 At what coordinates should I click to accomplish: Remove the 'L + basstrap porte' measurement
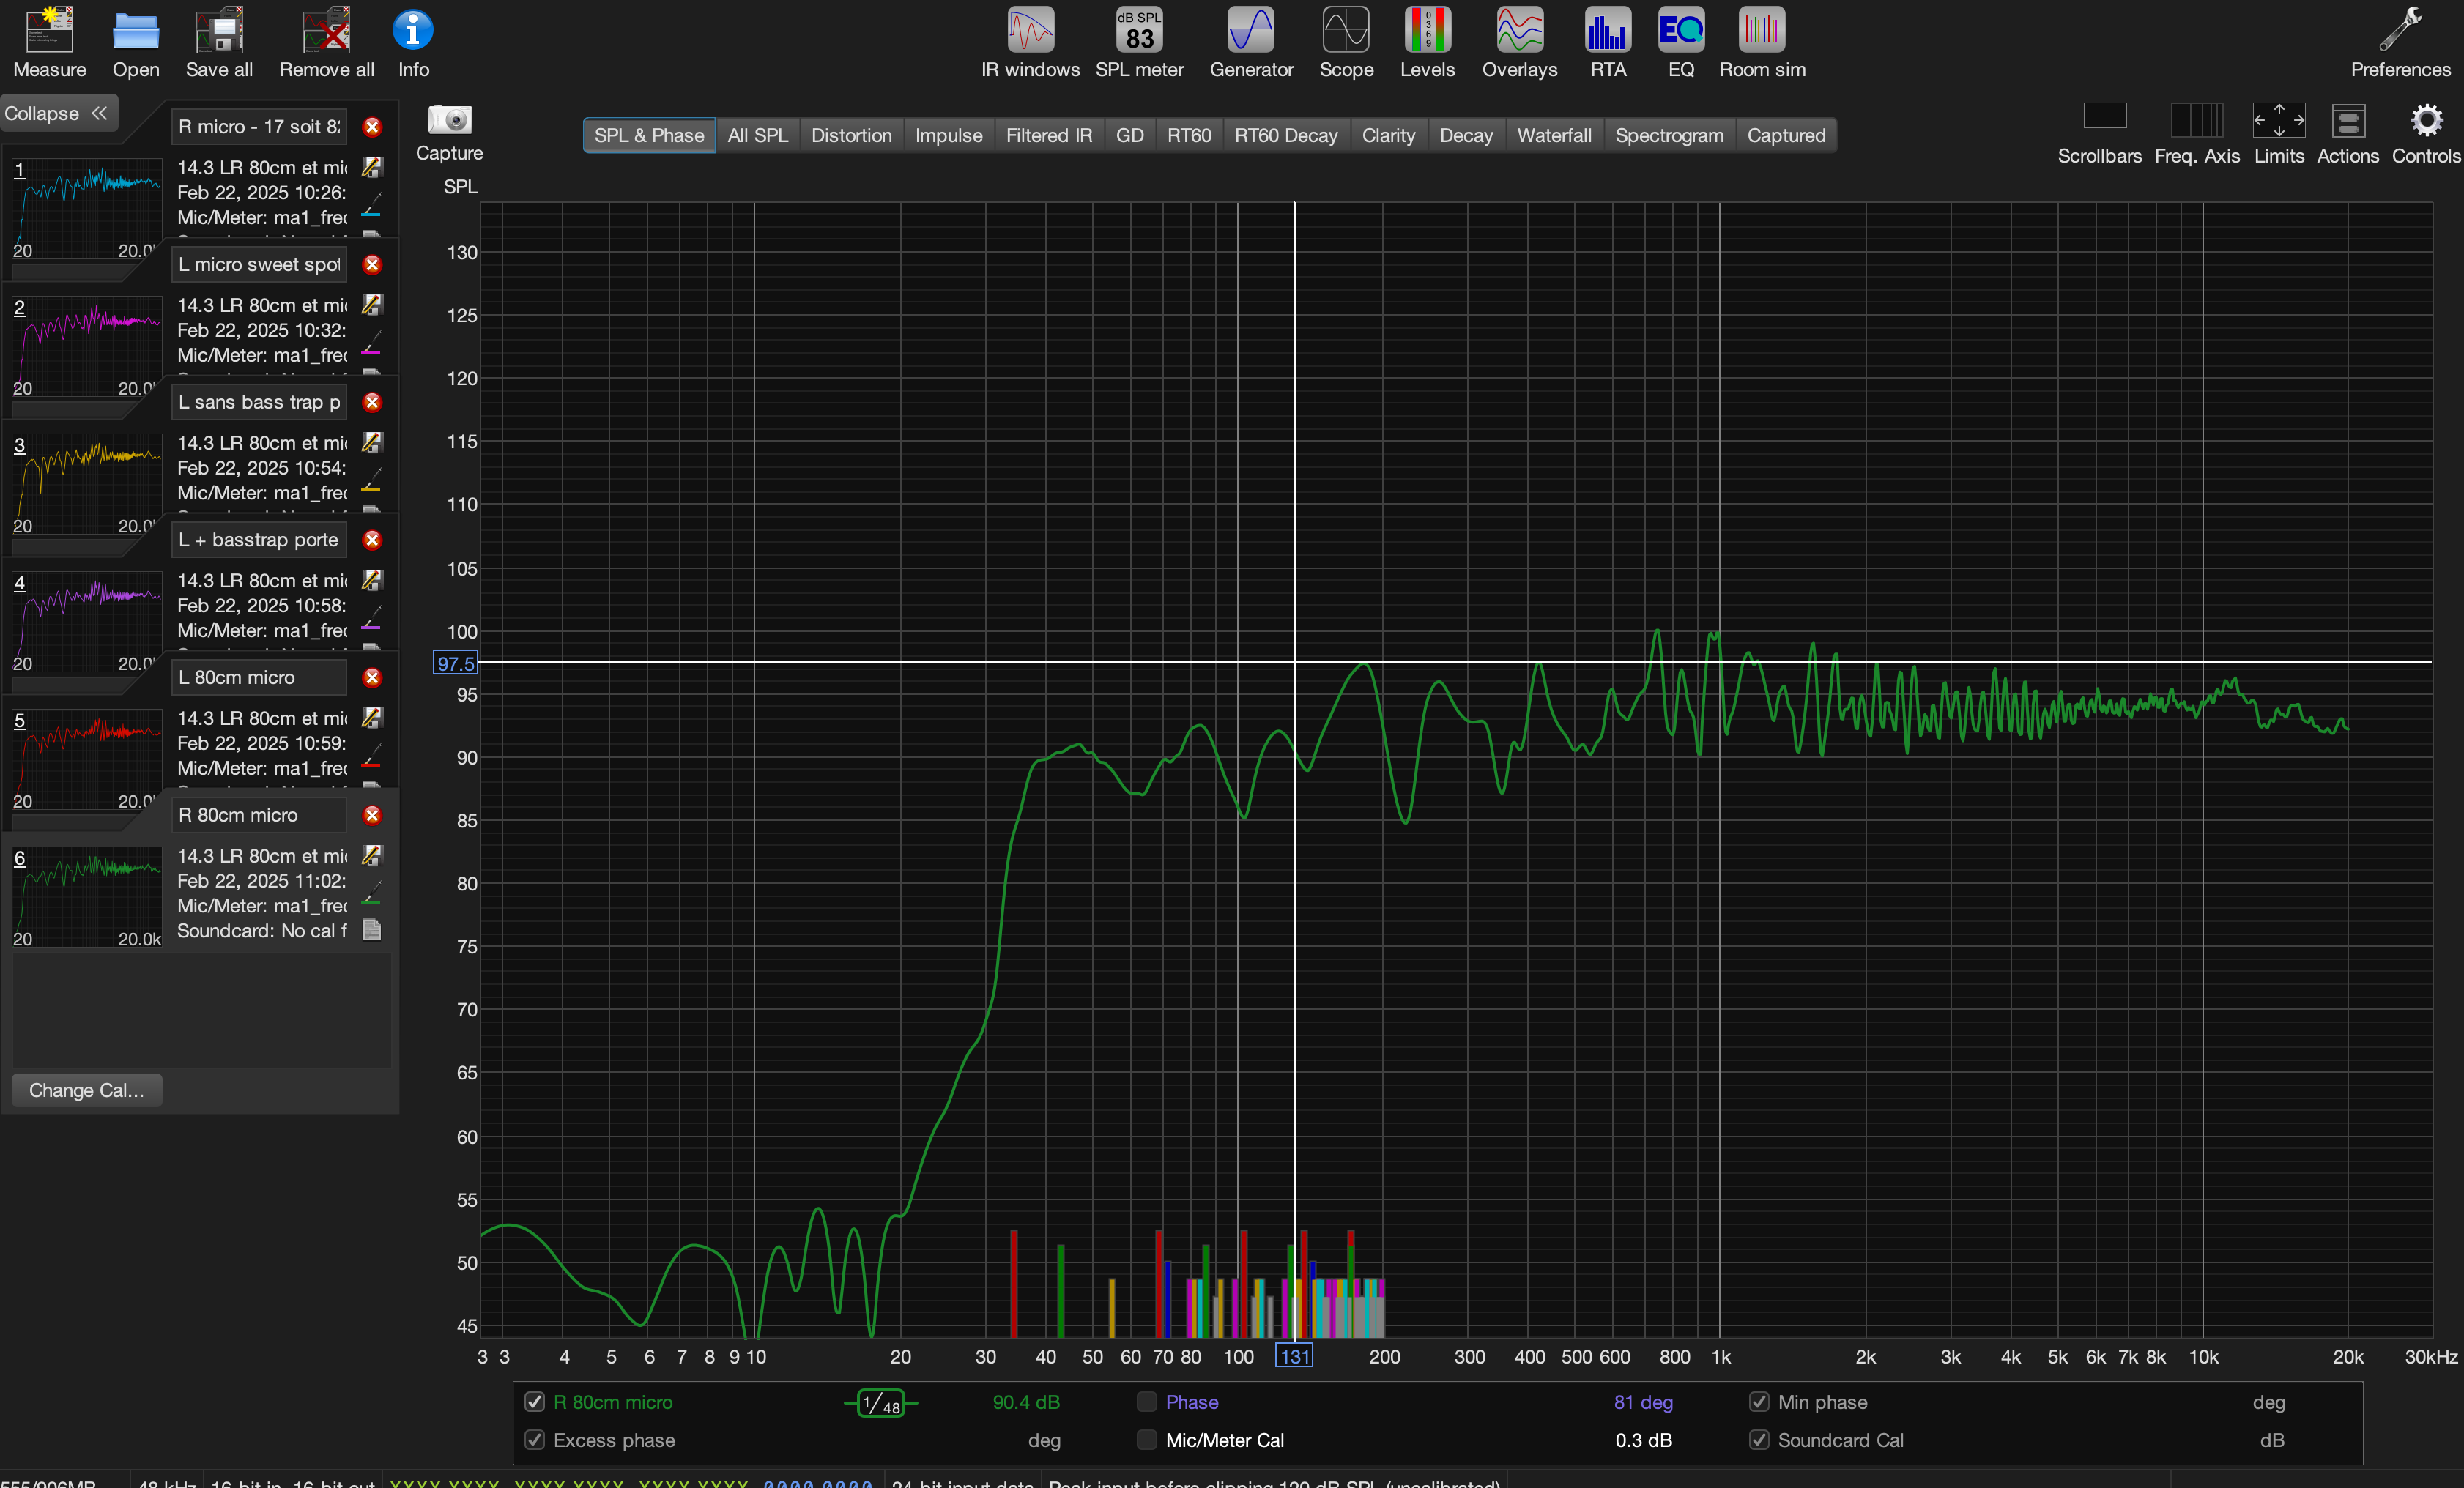tap(372, 540)
